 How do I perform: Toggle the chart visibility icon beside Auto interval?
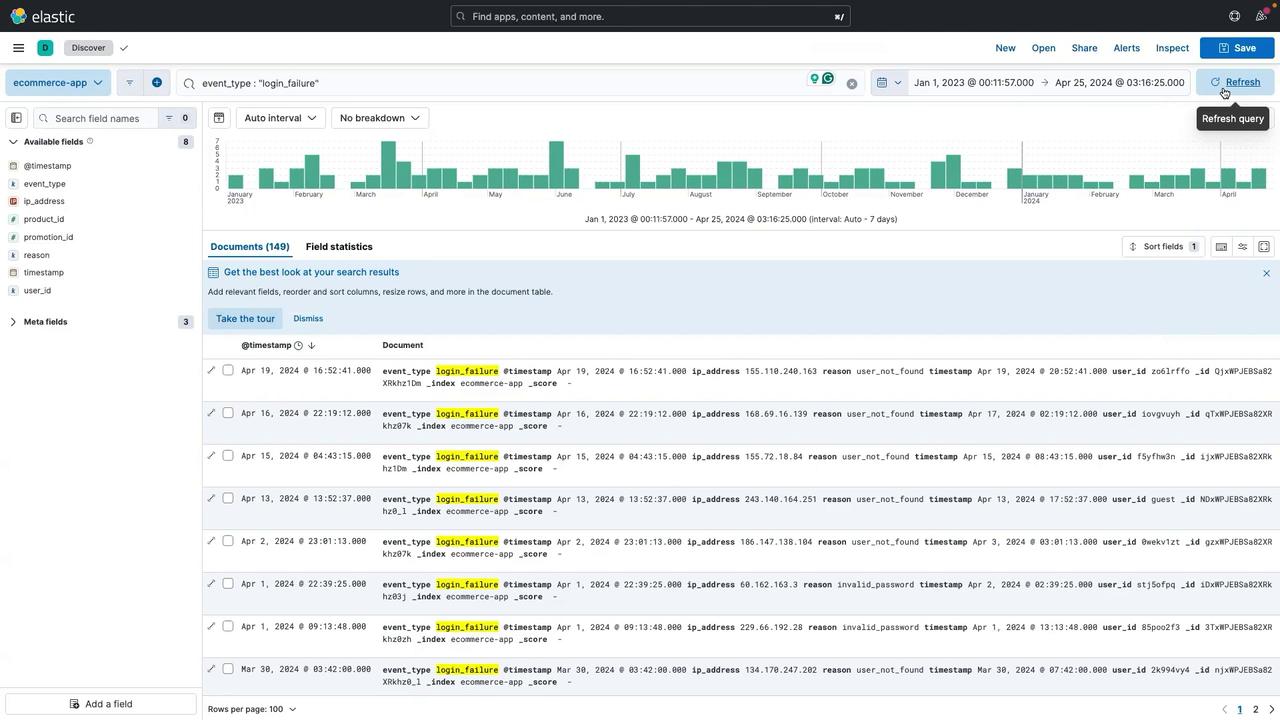tap(219, 118)
